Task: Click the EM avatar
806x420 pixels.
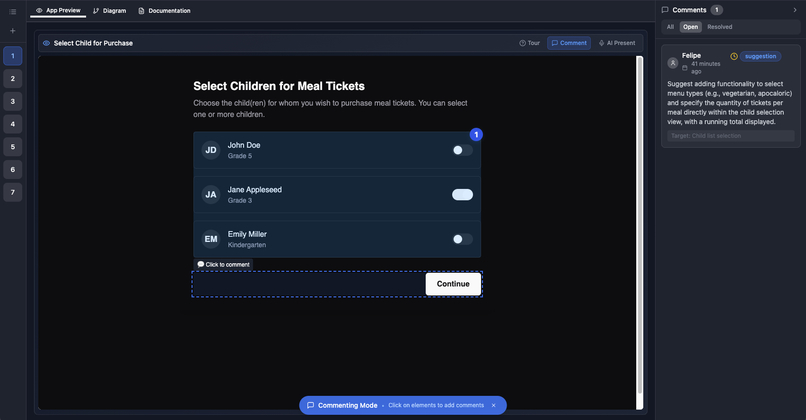Action: click(211, 239)
